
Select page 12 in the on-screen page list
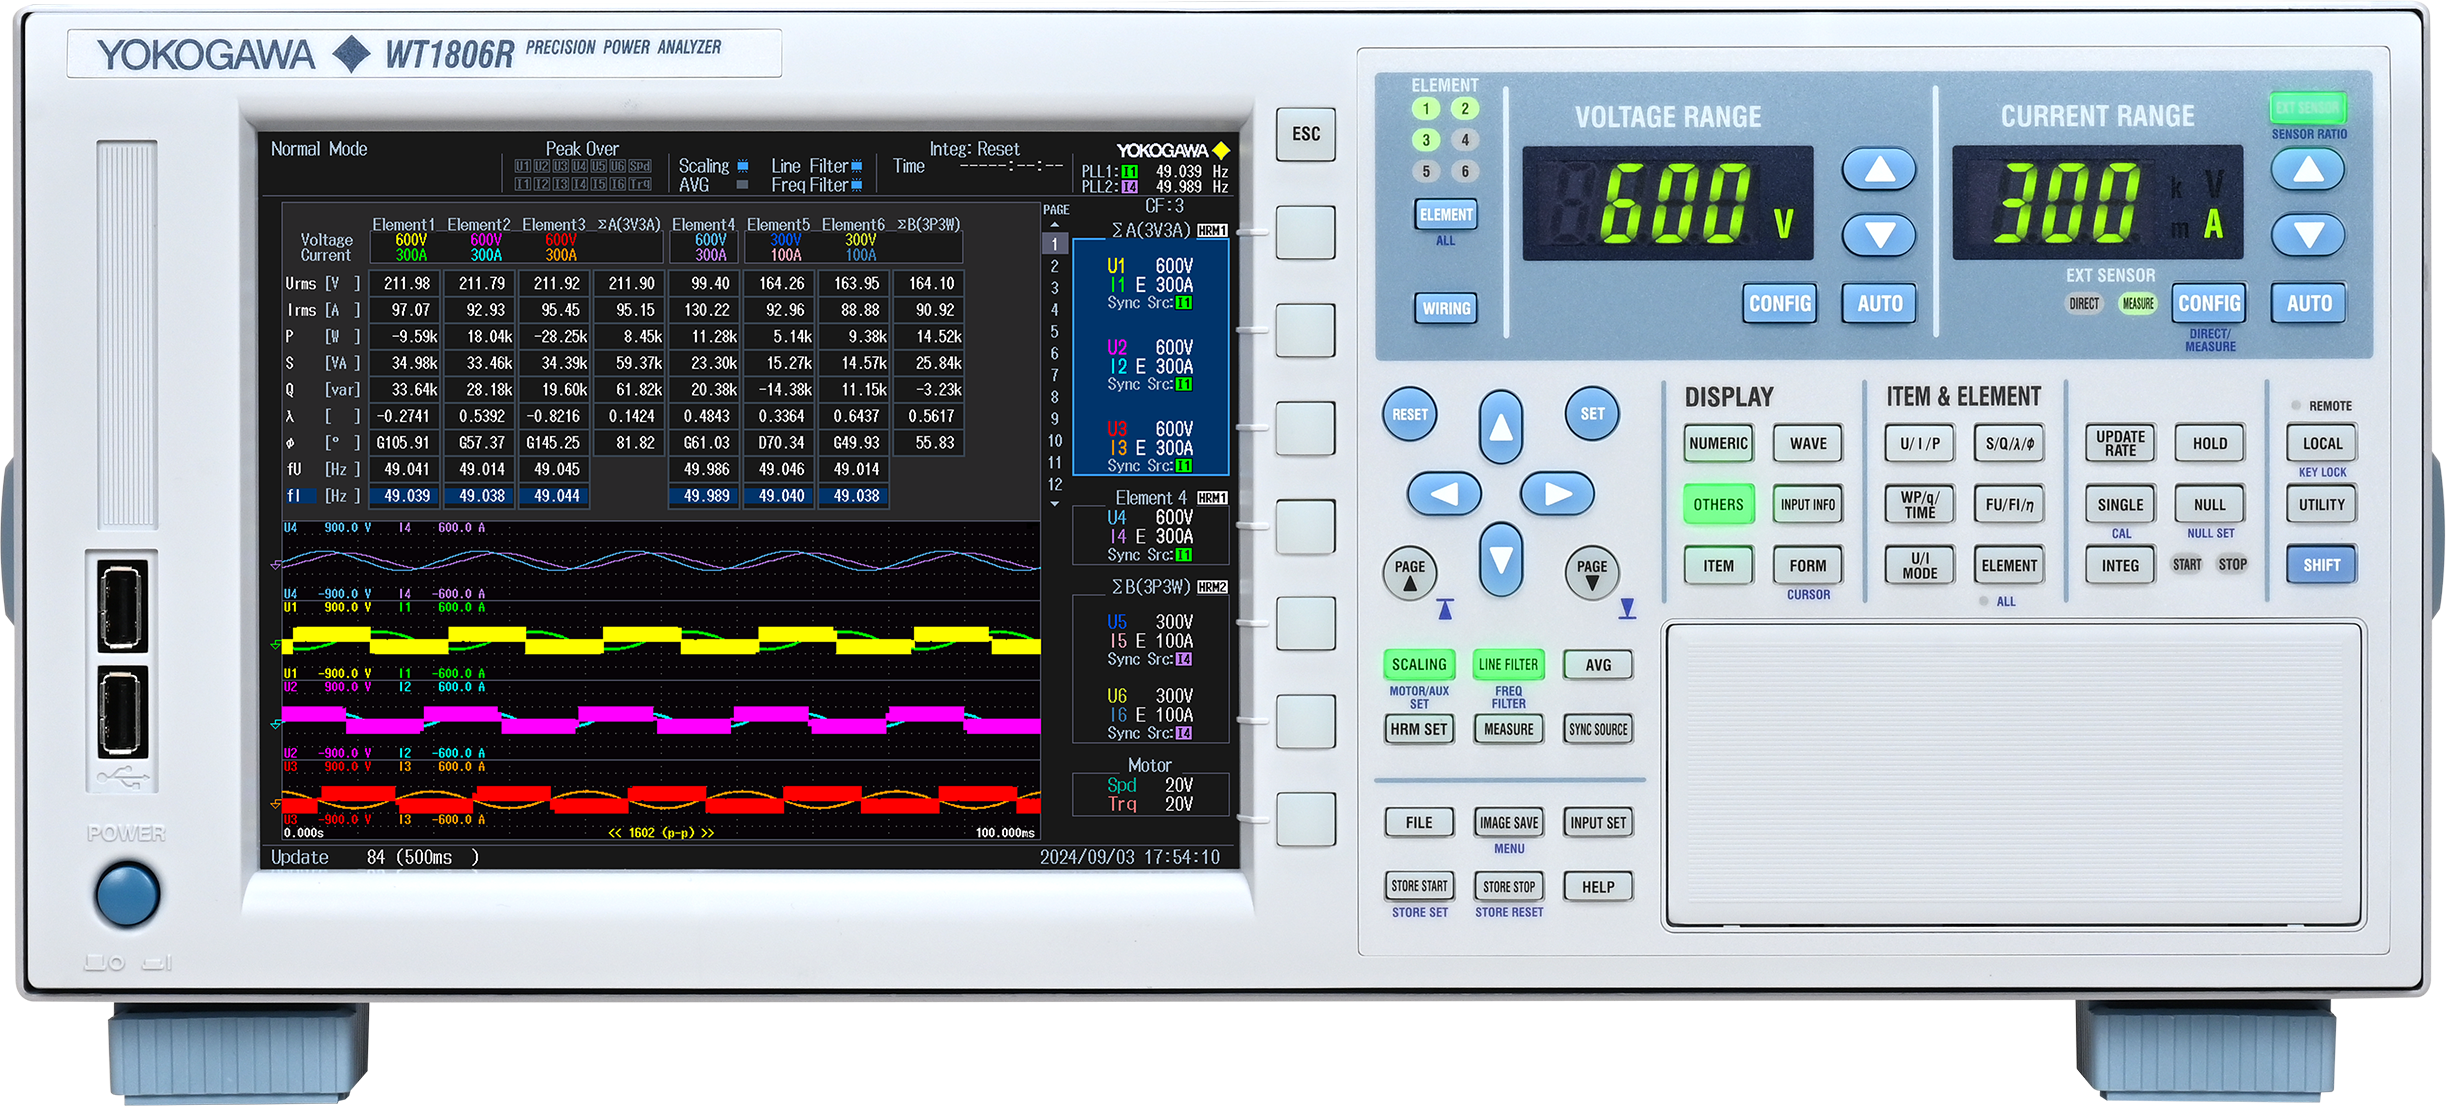pyautogui.click(x=1054, y=484)
